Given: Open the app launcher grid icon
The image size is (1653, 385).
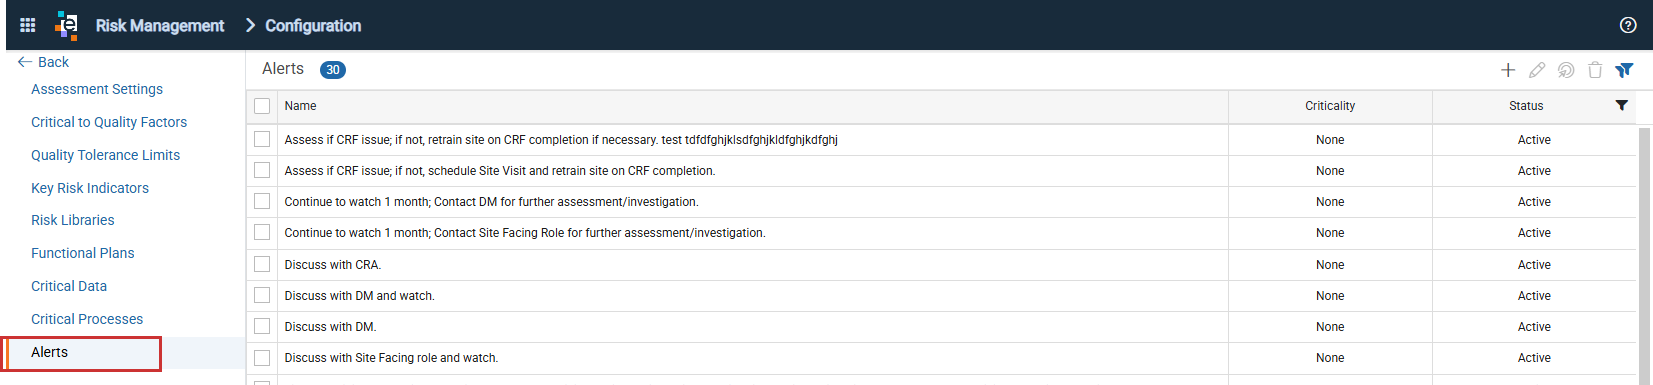Looking at the screenshot, I should (28, 25).
